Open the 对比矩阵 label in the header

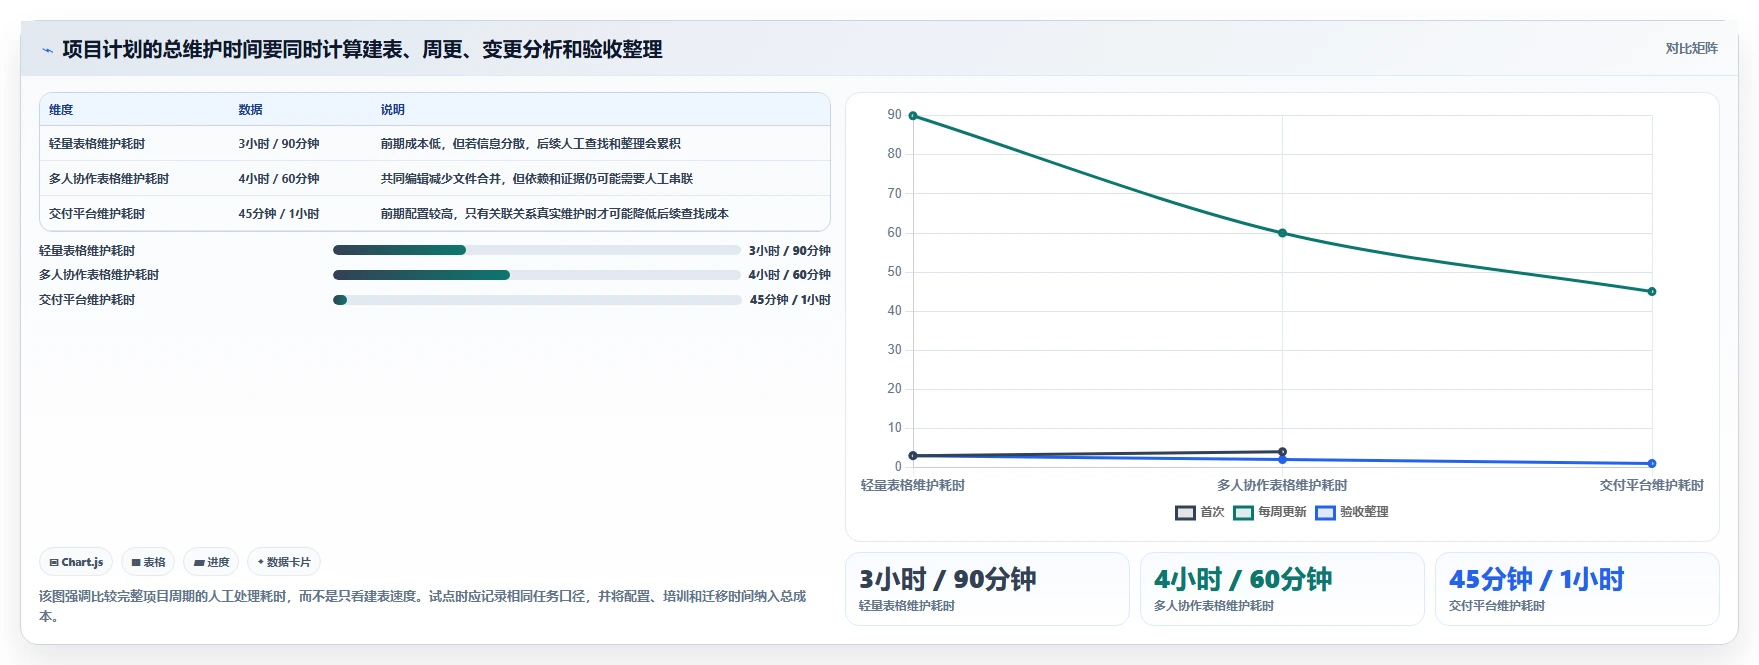click(x=1691, y=48)
